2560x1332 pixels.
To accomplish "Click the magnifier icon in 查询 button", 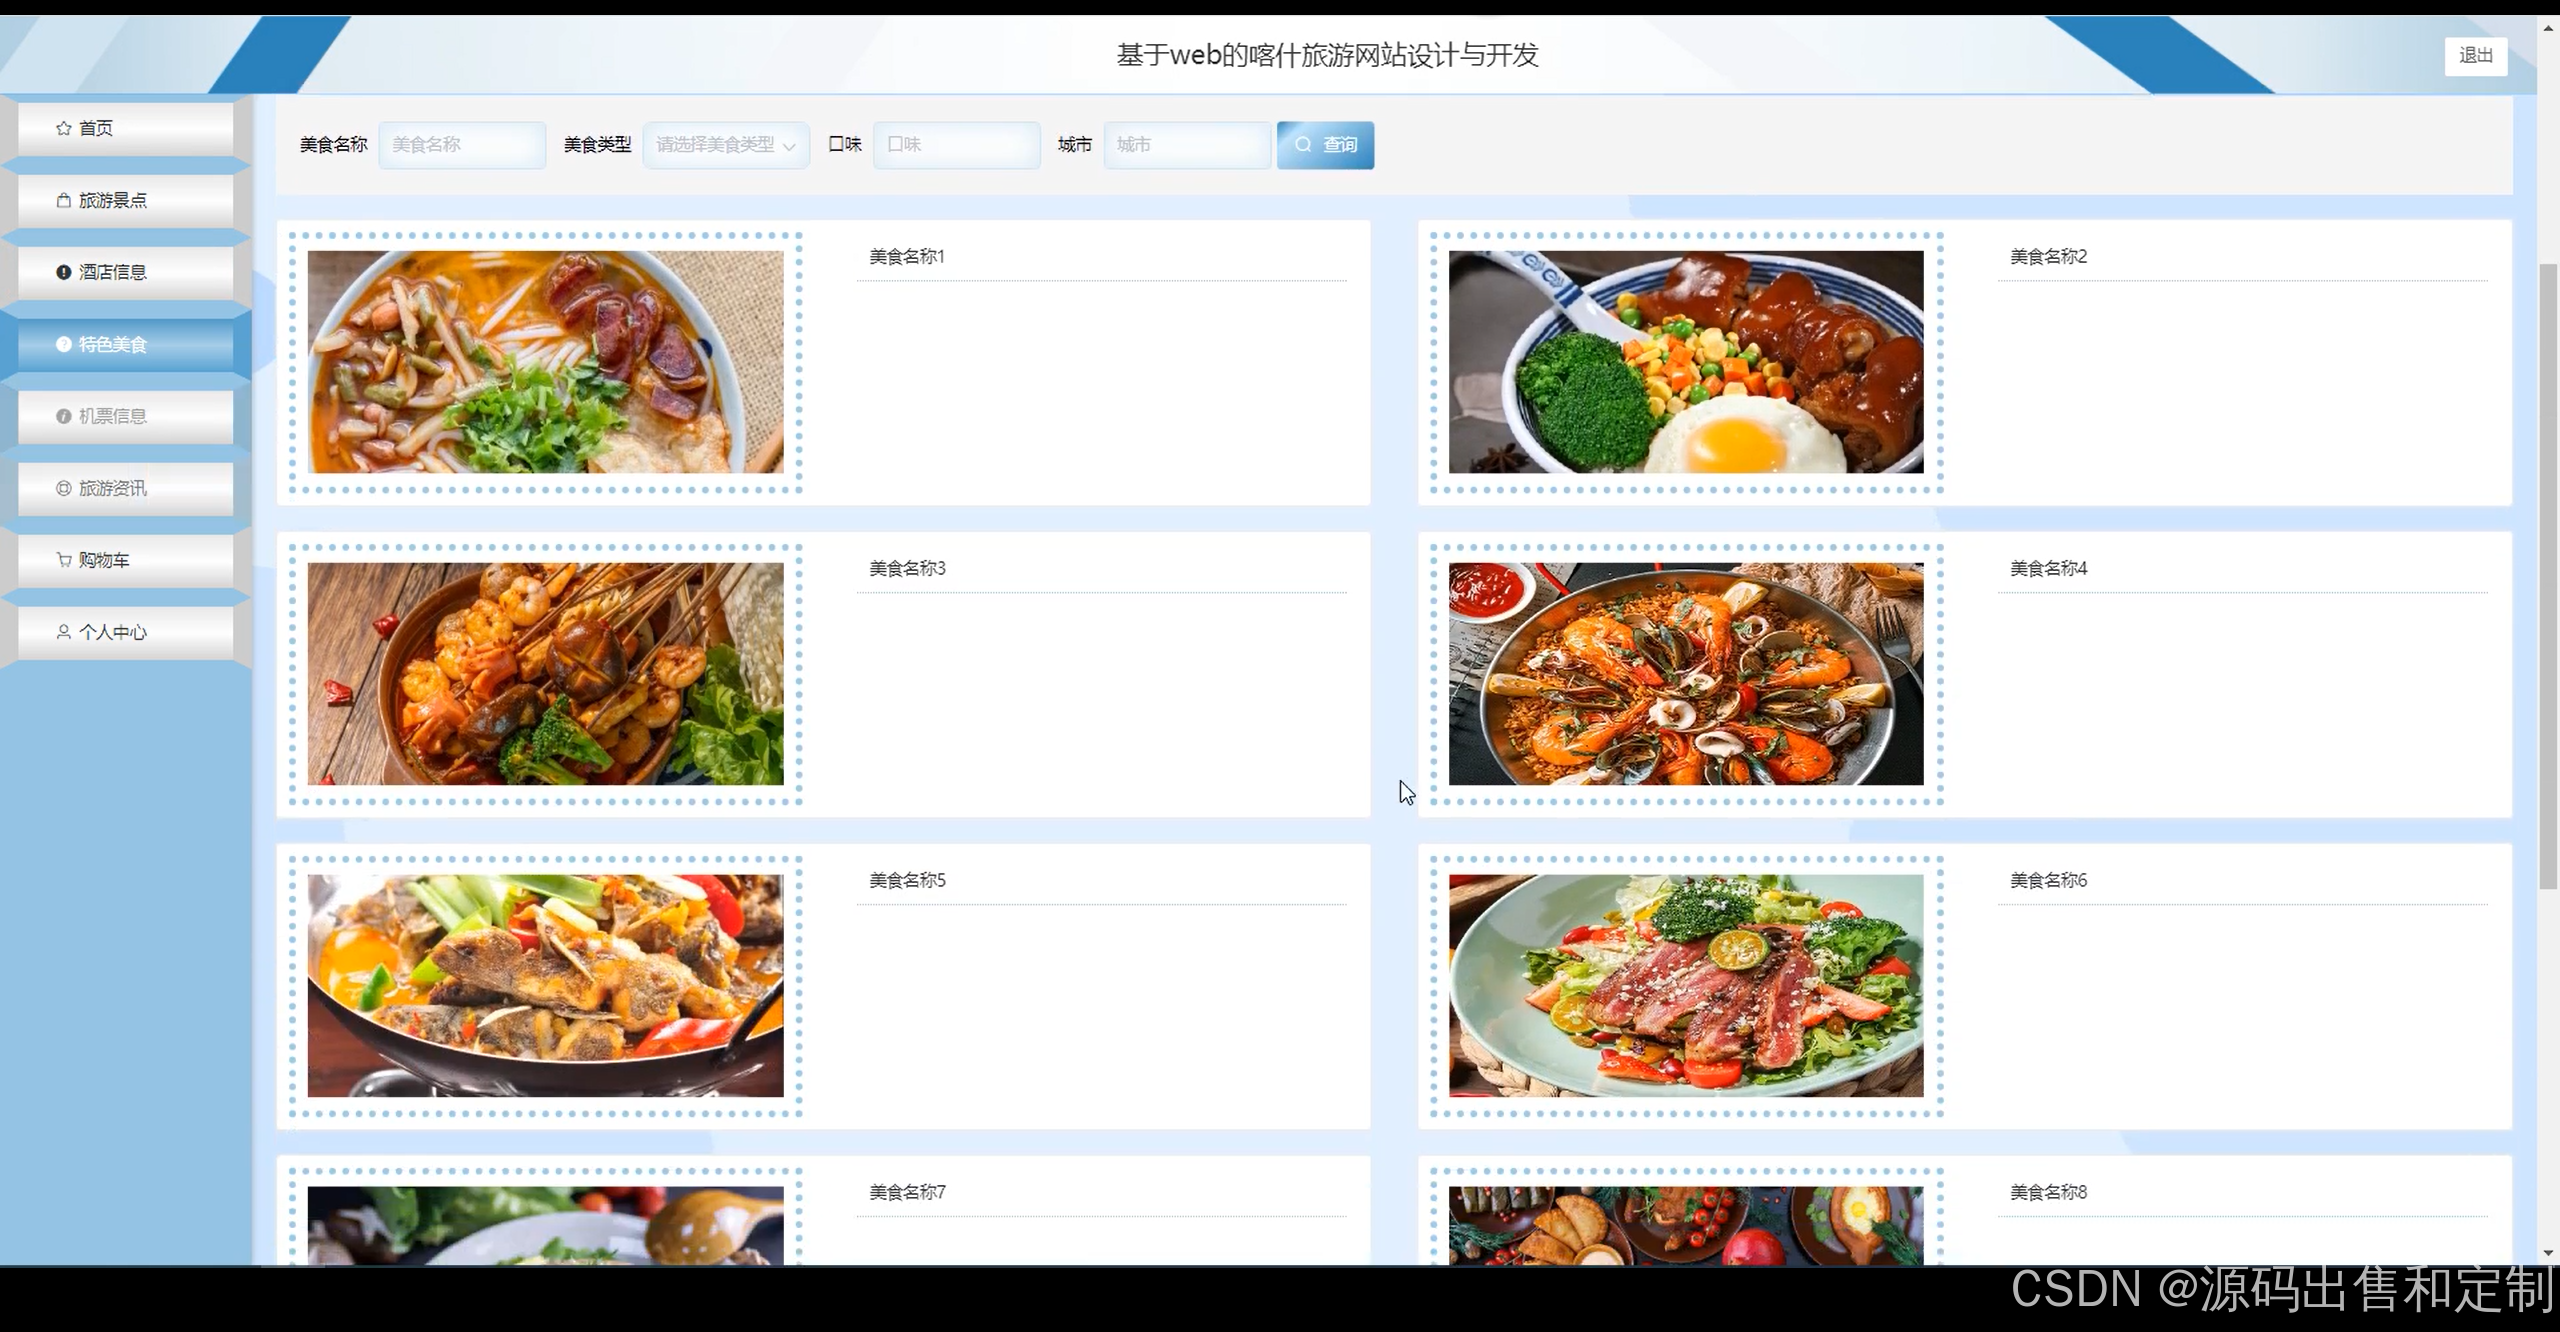I will (1303, 145).
